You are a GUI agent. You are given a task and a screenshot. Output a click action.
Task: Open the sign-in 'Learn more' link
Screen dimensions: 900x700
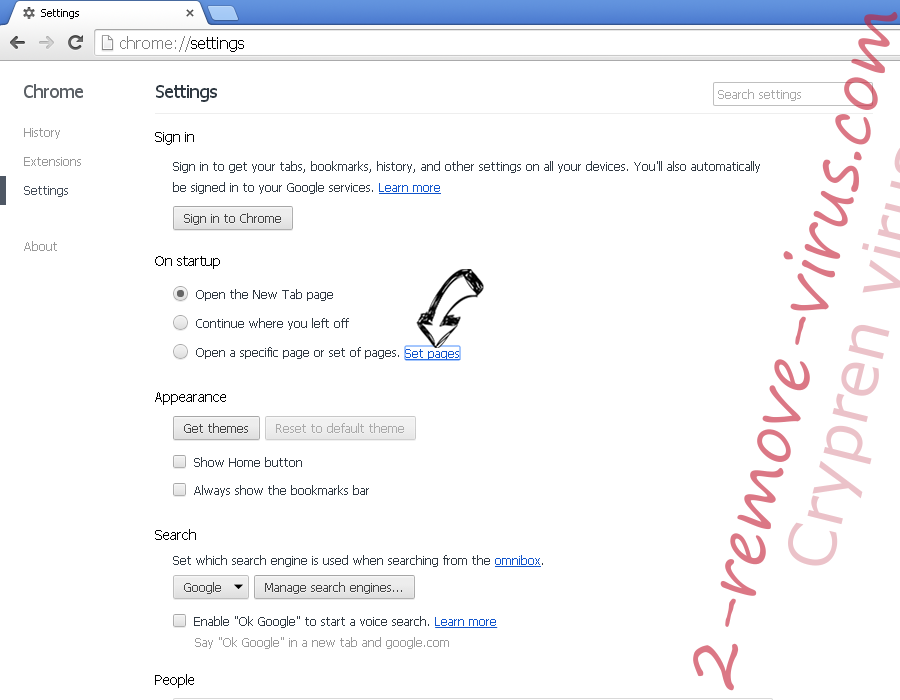(409, 188)
